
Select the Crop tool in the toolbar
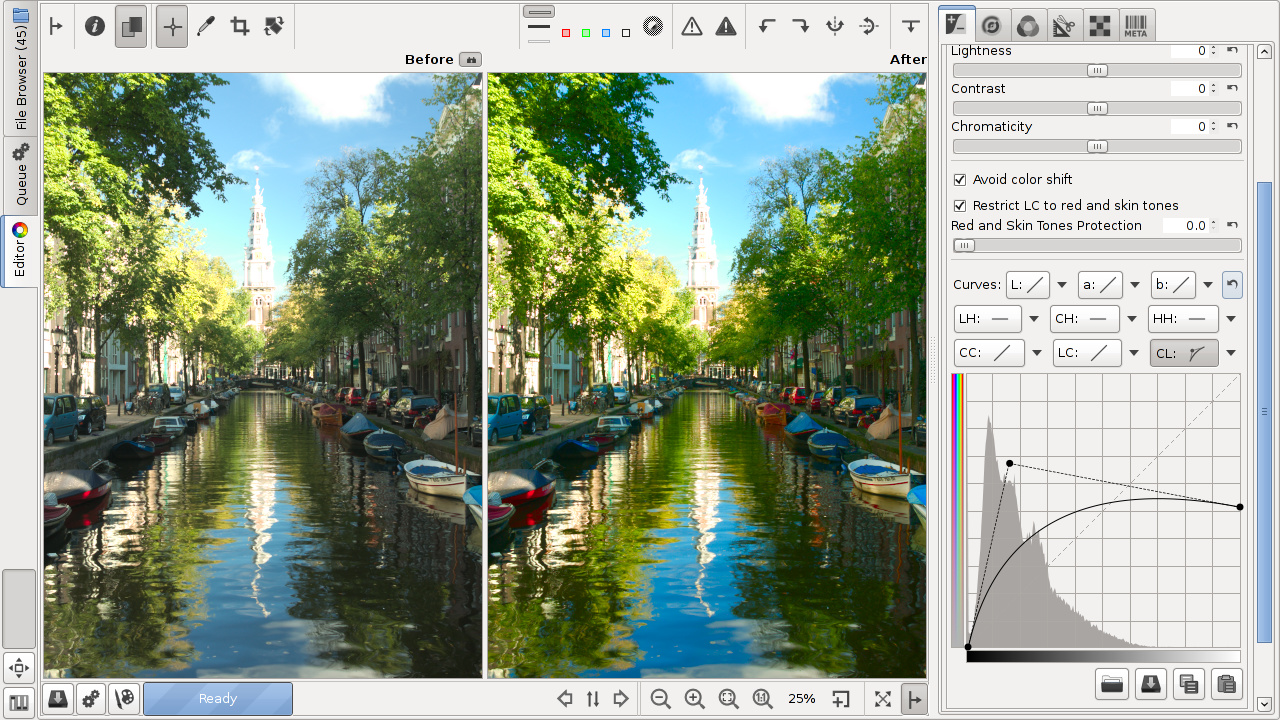[240, 27]
